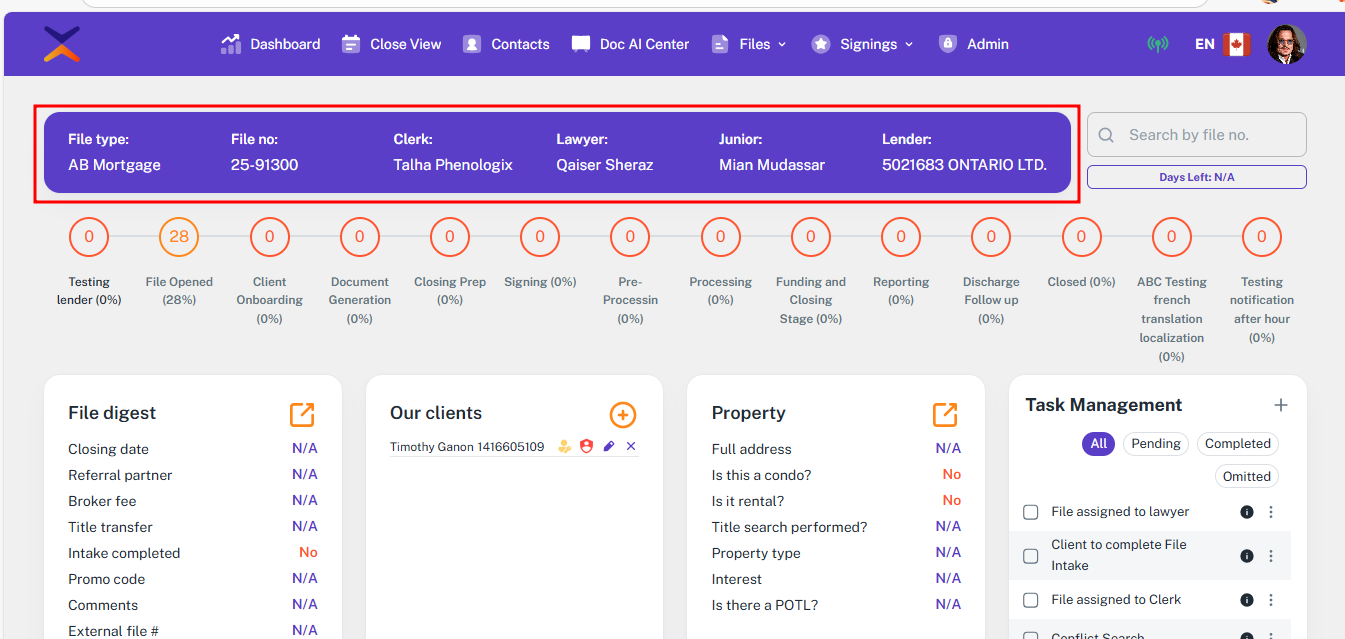Open File digest in expanded view

coord(302,414)
